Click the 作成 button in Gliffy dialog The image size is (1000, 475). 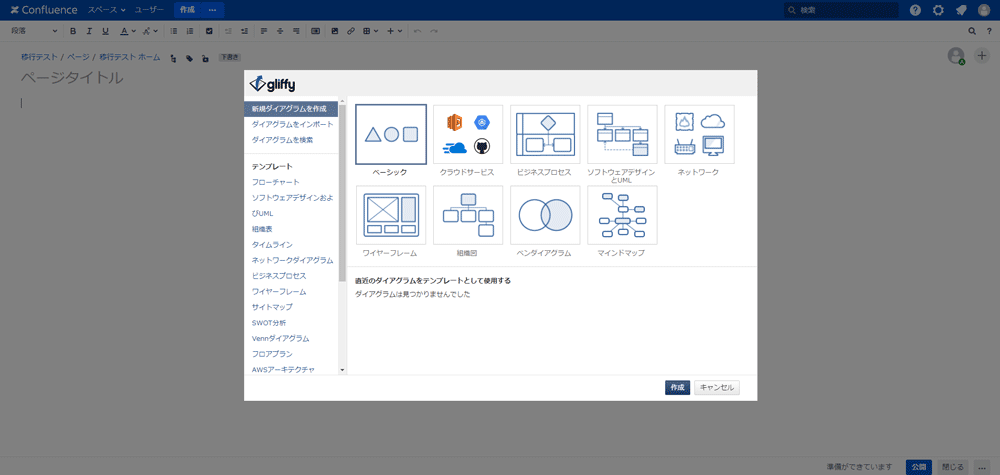click(x=677, y=388)
